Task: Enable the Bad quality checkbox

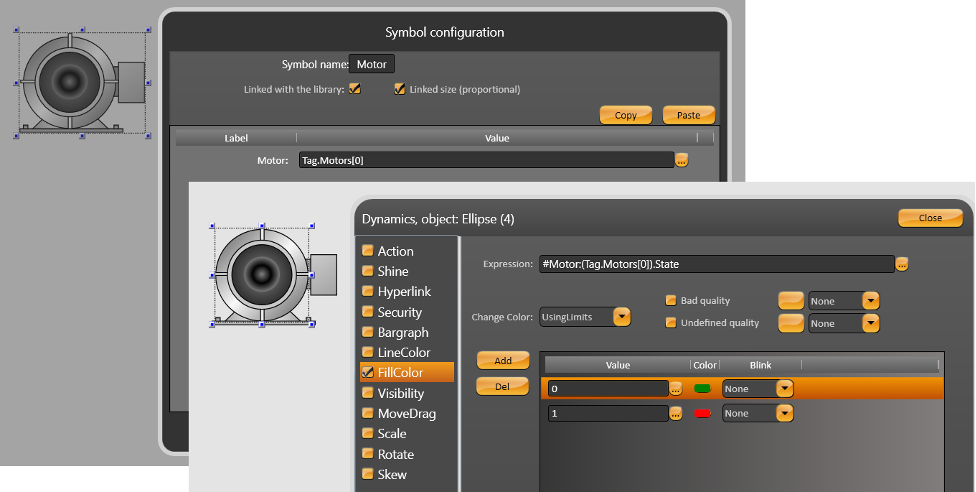Action: click(671, 300)
